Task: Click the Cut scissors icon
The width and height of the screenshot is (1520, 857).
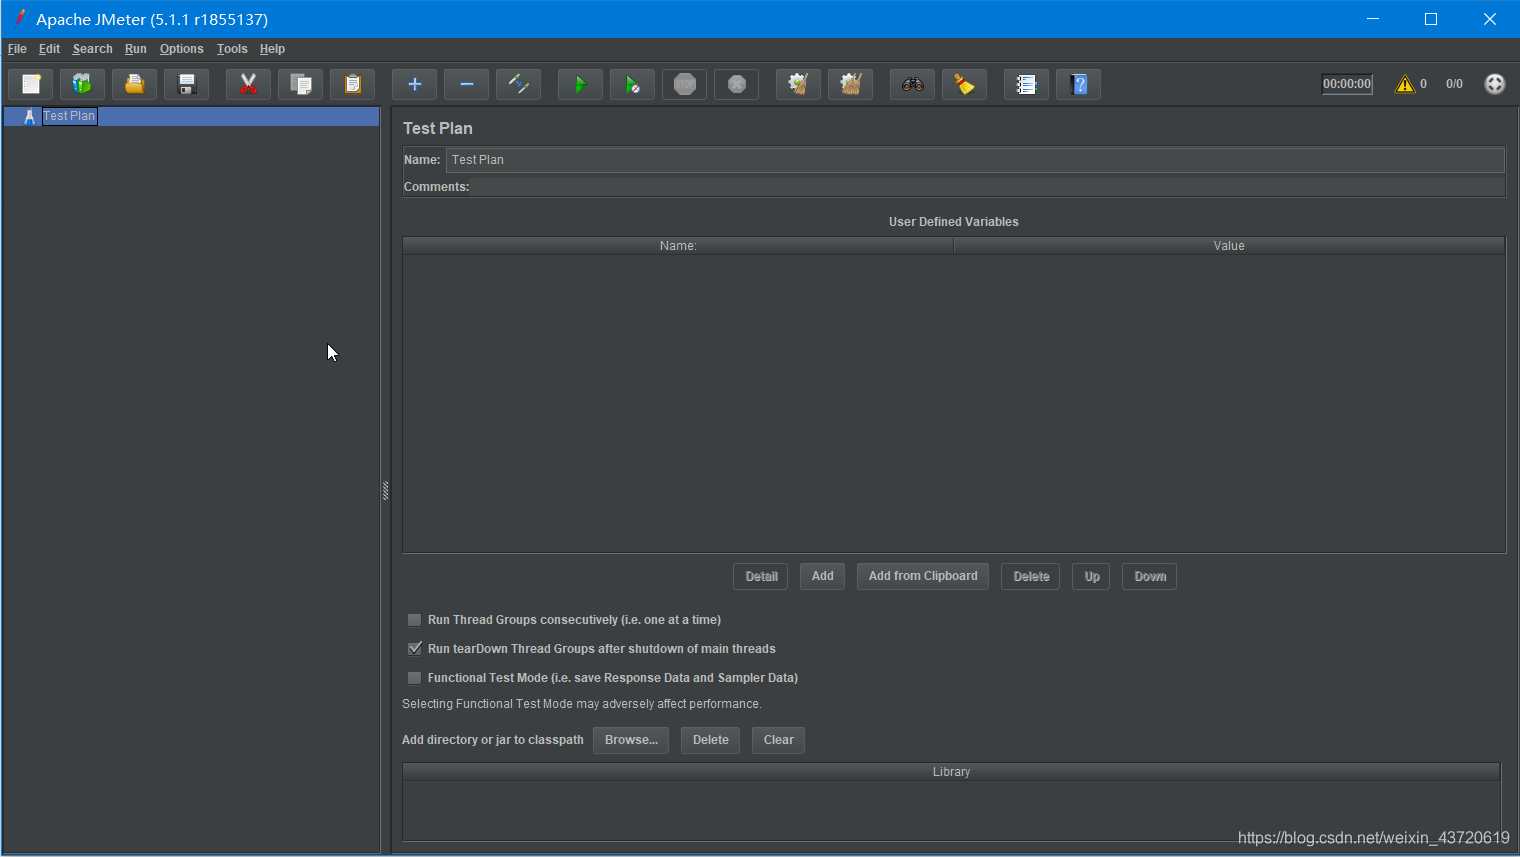Action: click(248, 84)
